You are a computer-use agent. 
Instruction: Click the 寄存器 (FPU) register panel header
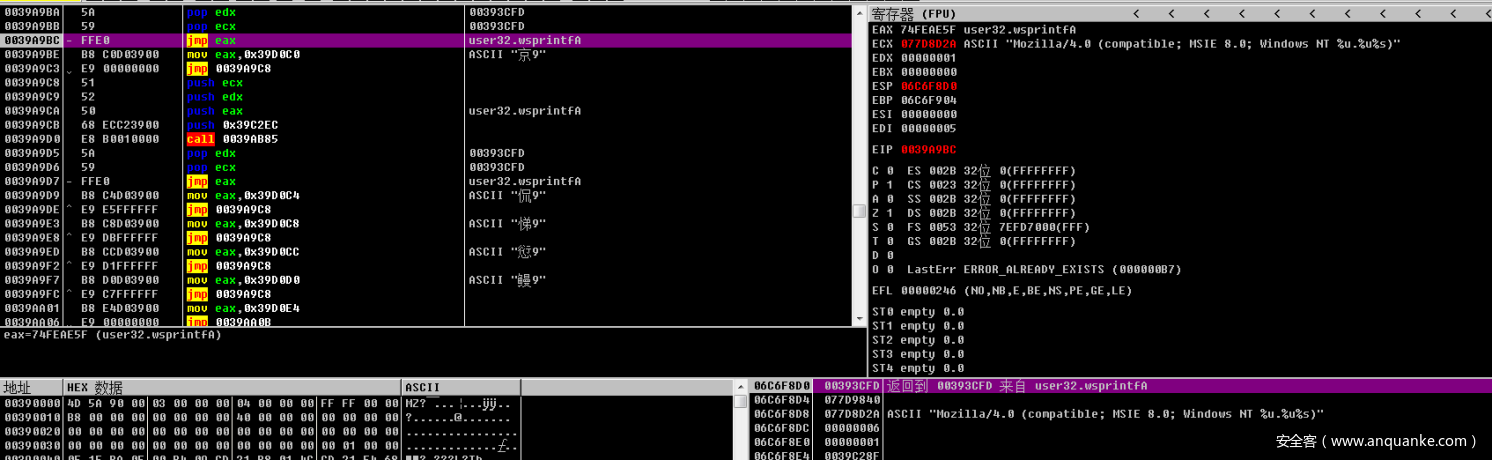click(912, 14)
